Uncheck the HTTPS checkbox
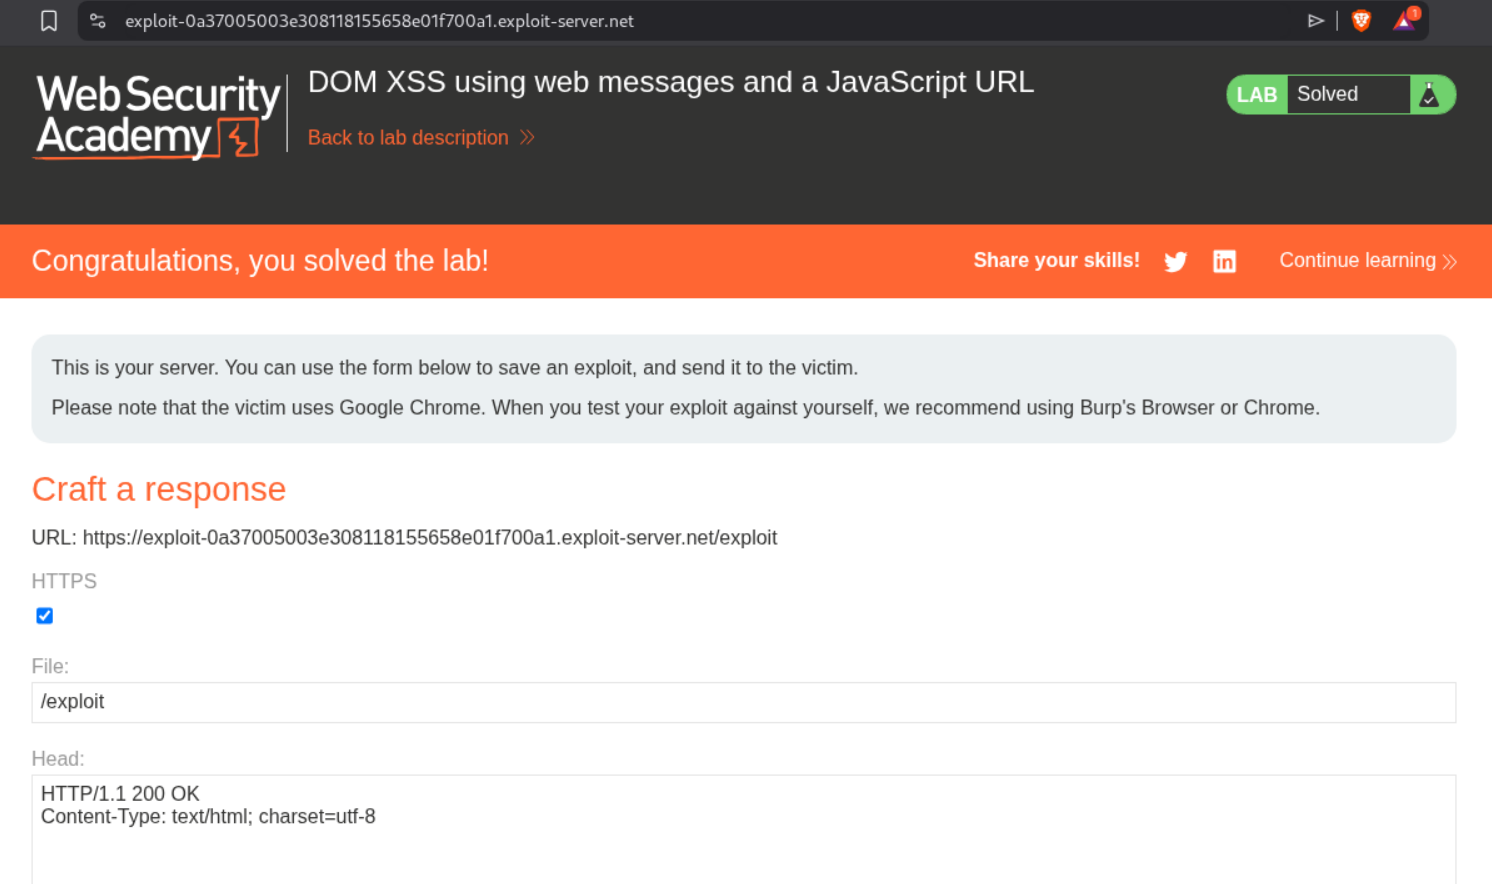The image size is (1492, 884). pos(45,616)
